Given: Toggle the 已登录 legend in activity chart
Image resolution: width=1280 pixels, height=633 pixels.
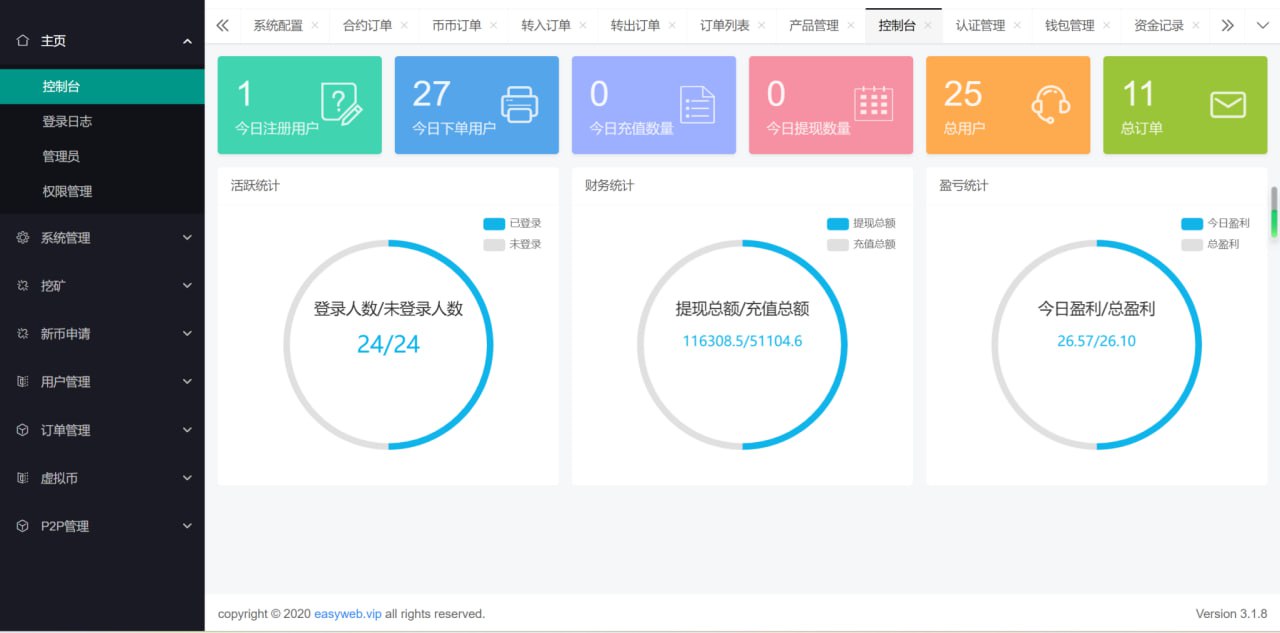Looking at the screenshot, I should point(512,224).
